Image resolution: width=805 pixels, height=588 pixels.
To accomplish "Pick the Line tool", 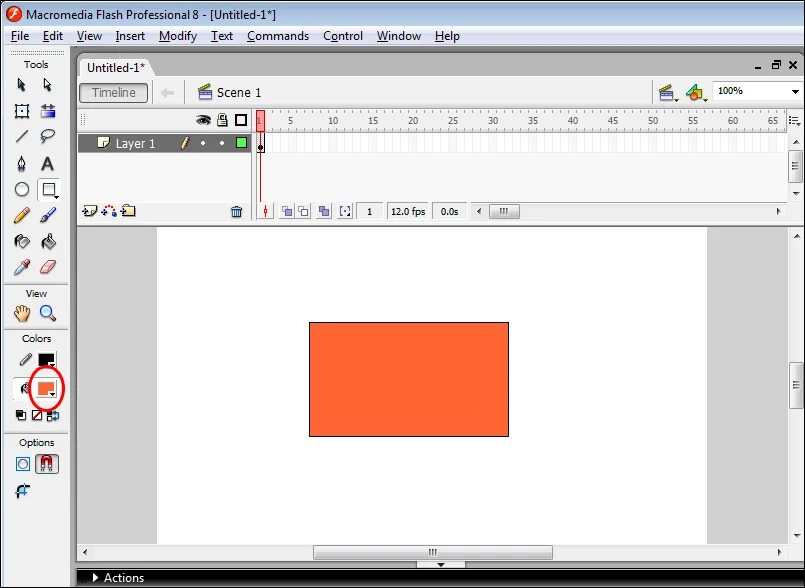I will coord(22,136).
